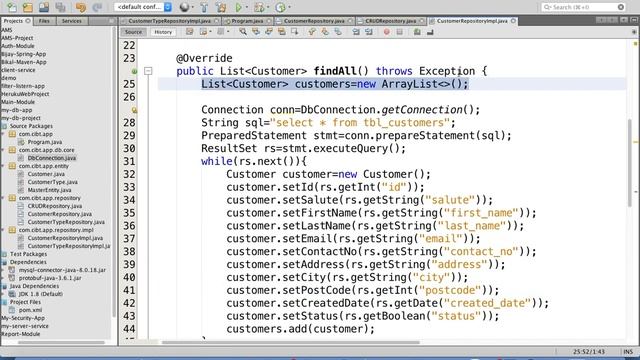Image resolution: width=640 pixels, height=360 pixels.
Task: Click the Open Project icon
Action: tap(44, 7)
